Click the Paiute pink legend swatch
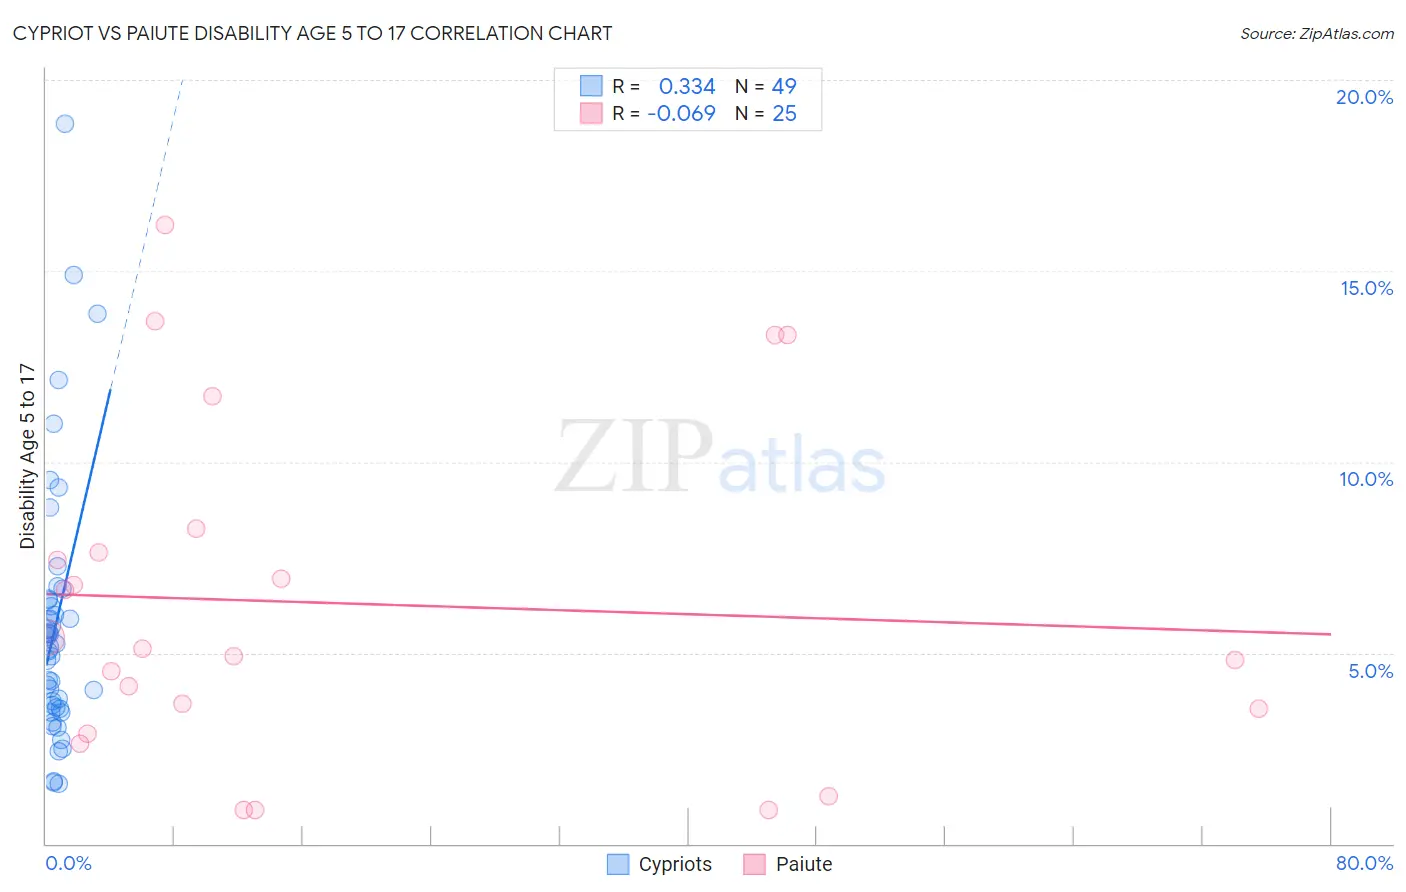Screen dimensions: 1406x892 754,864
